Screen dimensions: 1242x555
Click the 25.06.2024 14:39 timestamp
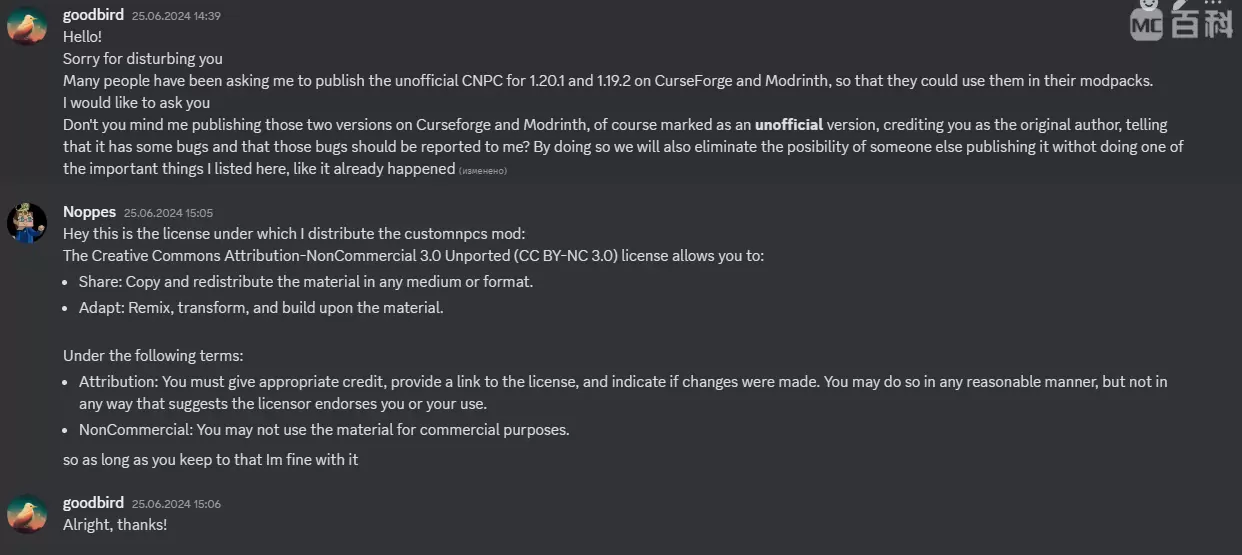pyautogui.click(x=176, y=16)
